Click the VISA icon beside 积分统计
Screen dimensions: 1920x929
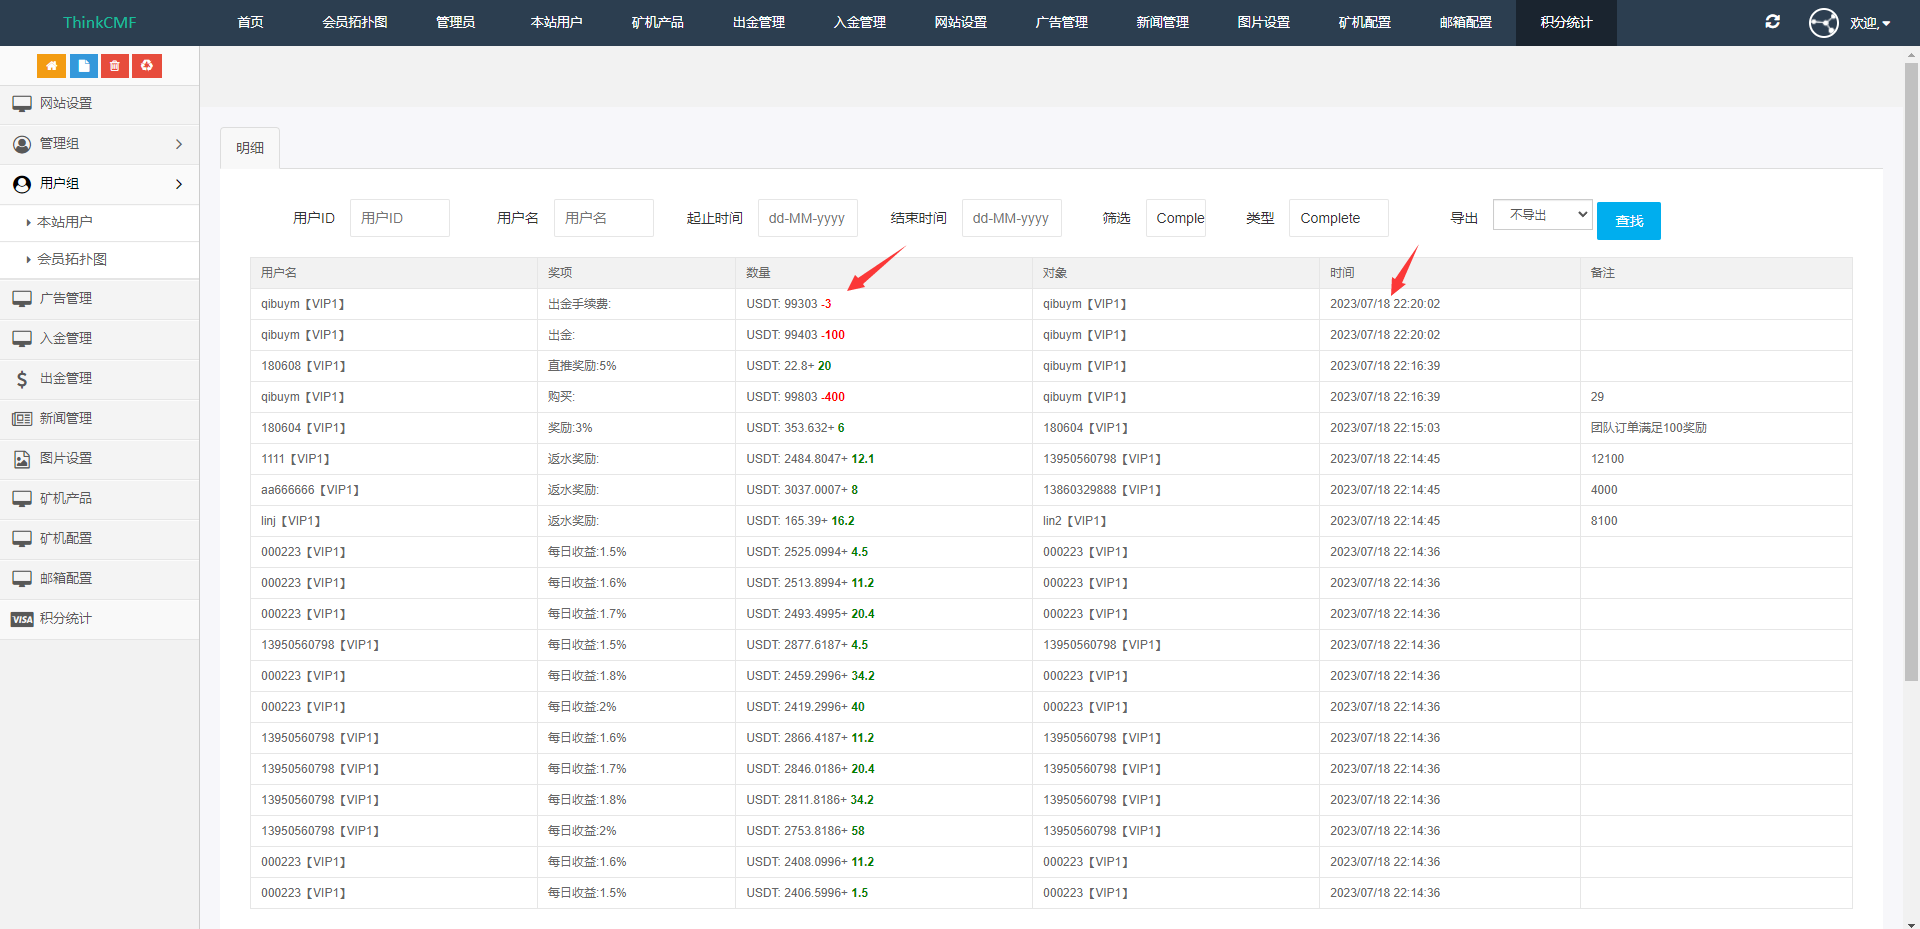pyautogui.click(x=22, y=619)
